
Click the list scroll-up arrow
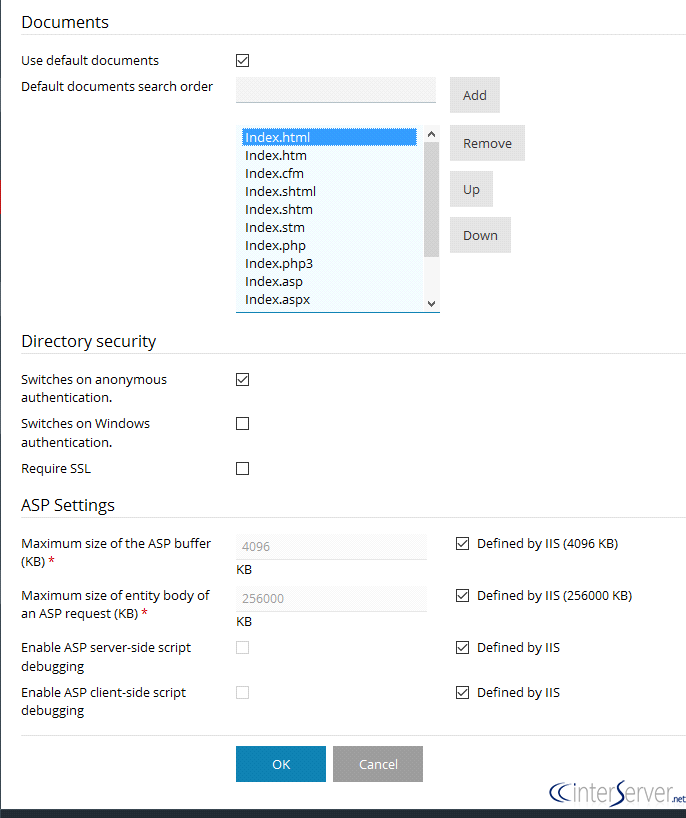[431, 134]
